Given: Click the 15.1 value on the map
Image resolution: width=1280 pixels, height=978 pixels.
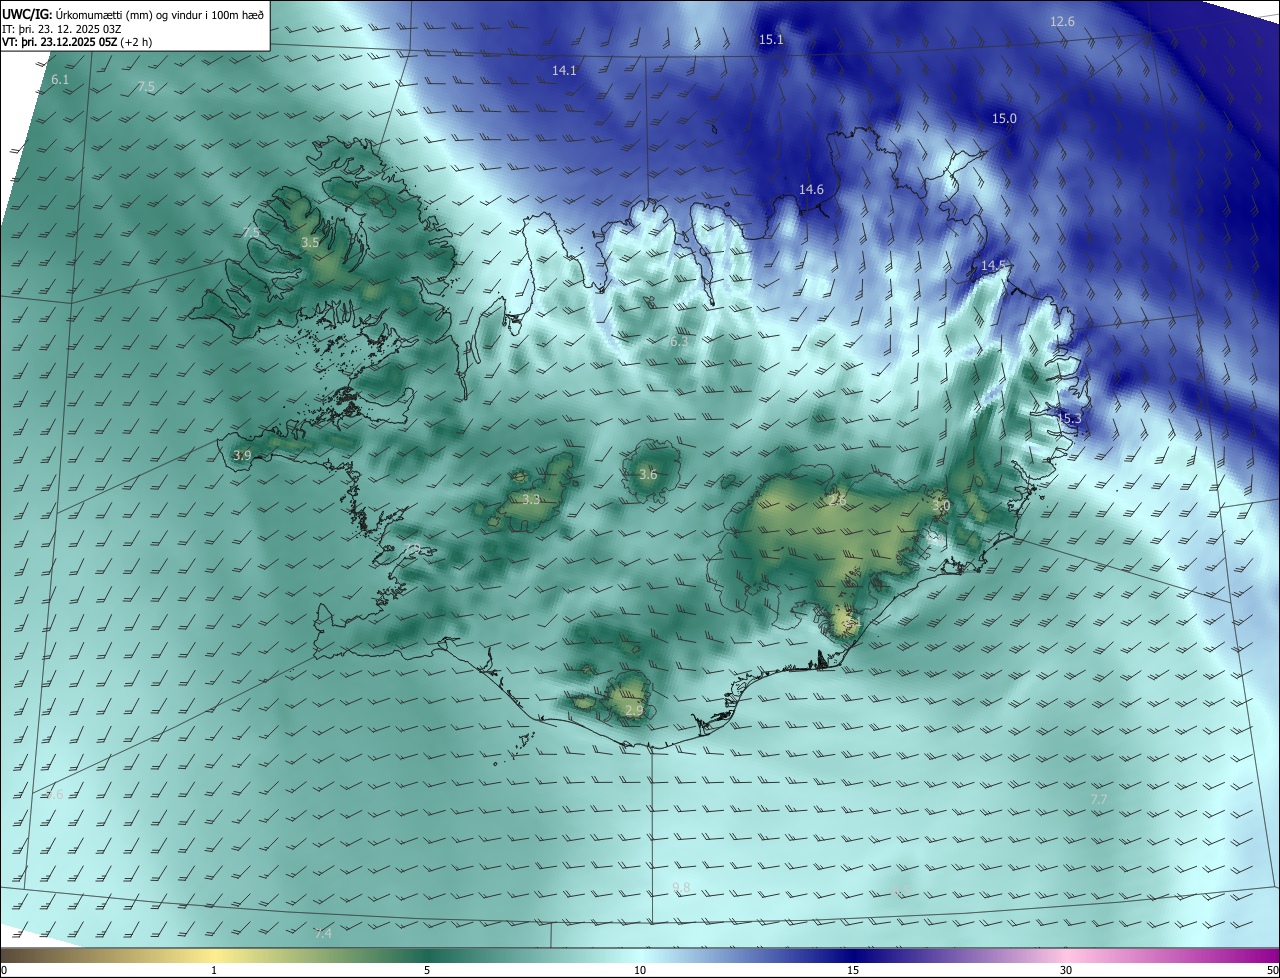Looking at the screenshot, I should (x=771, y=40).
